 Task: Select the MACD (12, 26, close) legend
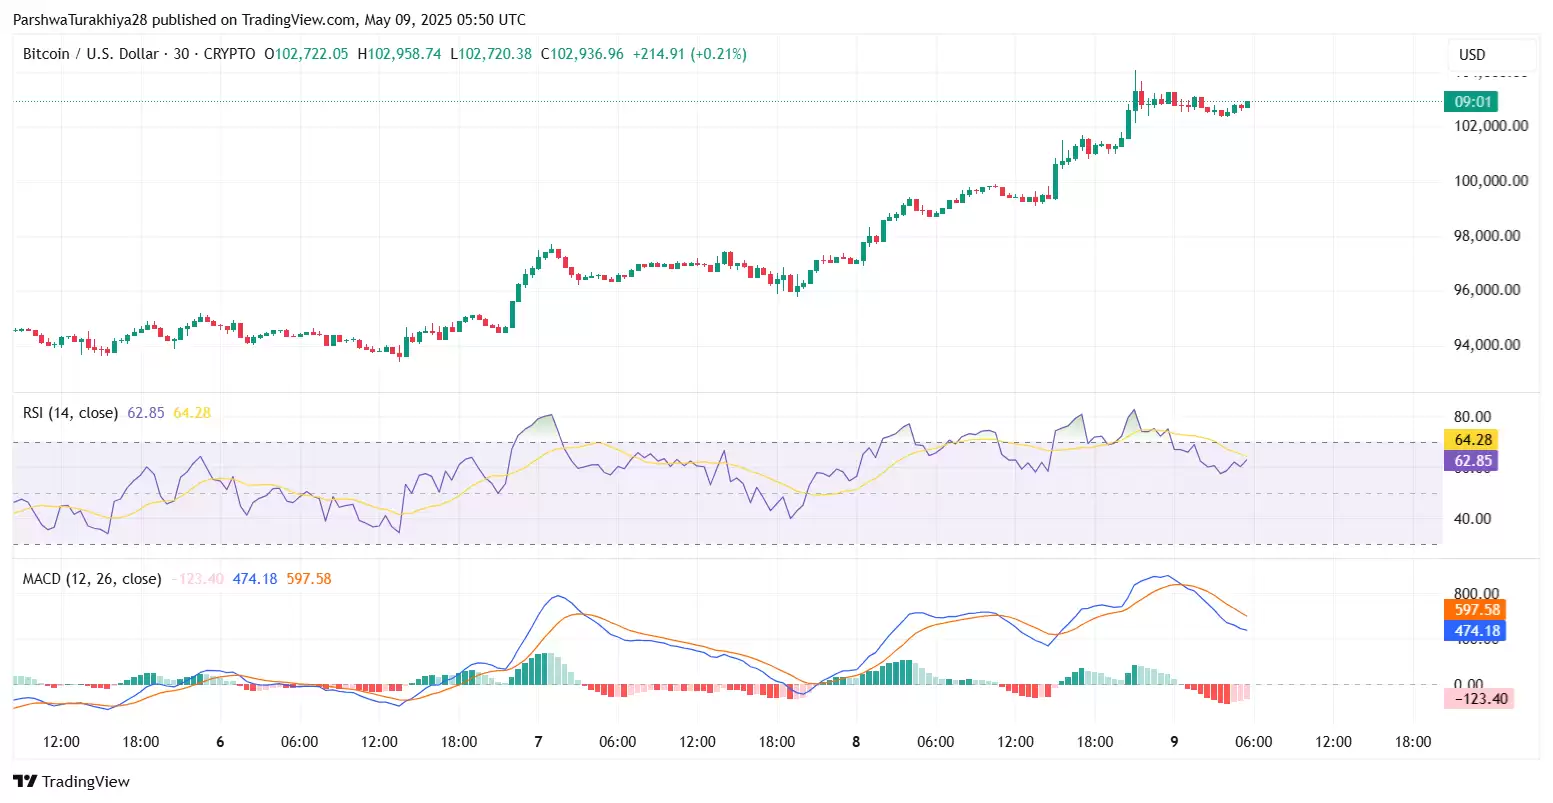92,579
